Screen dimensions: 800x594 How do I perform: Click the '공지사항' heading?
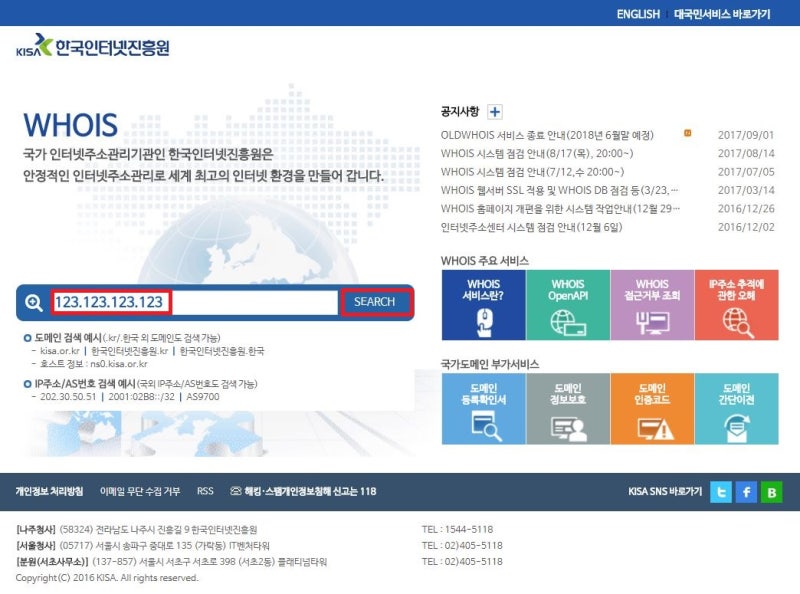pyautogui.click(x=460, y=111)
